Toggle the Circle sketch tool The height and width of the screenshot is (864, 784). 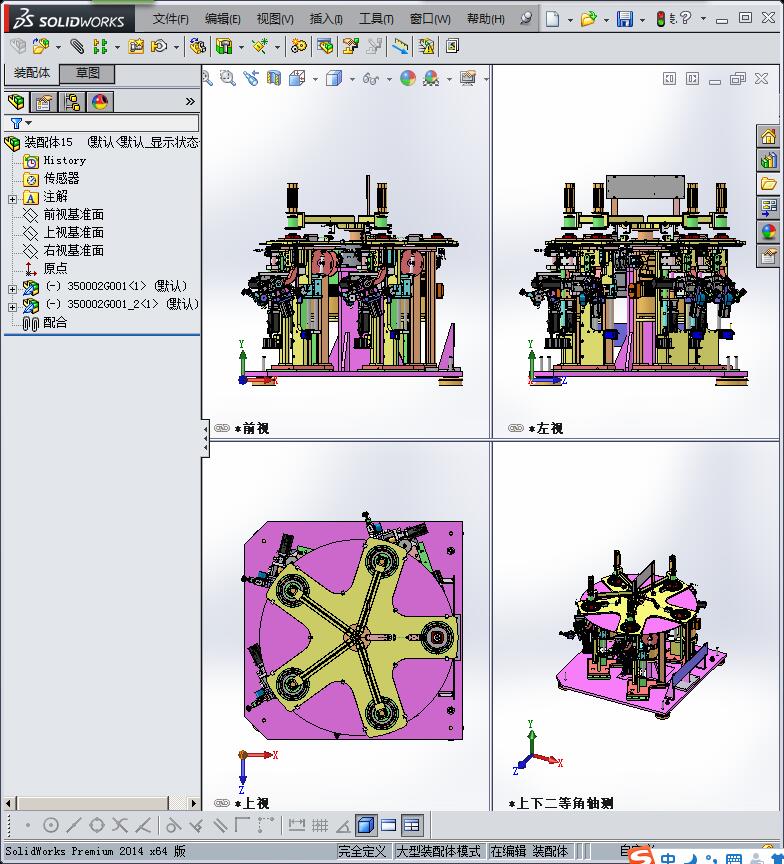[x=51, y=825]
